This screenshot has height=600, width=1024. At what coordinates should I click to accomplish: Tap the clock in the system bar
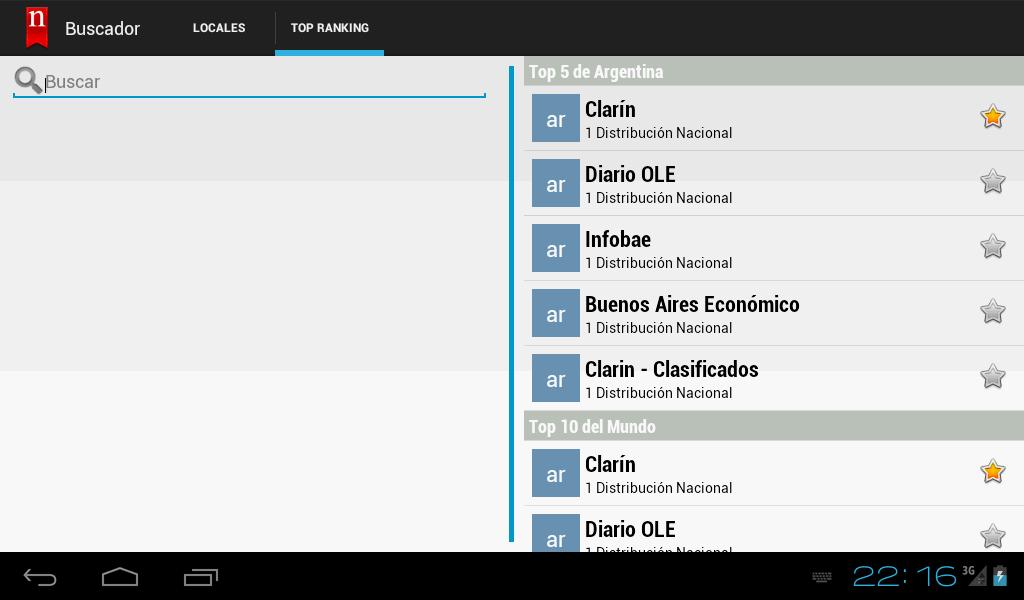(904, 576)
